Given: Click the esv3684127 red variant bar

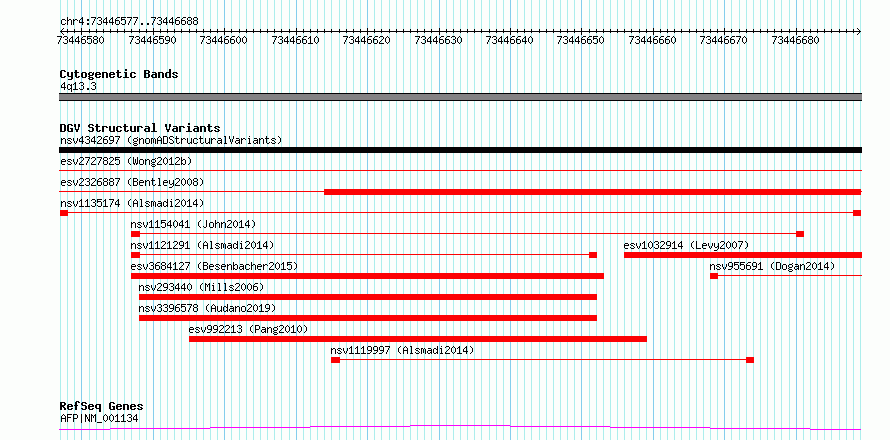Looking at the screenshot, I should (x=367, y=276).
